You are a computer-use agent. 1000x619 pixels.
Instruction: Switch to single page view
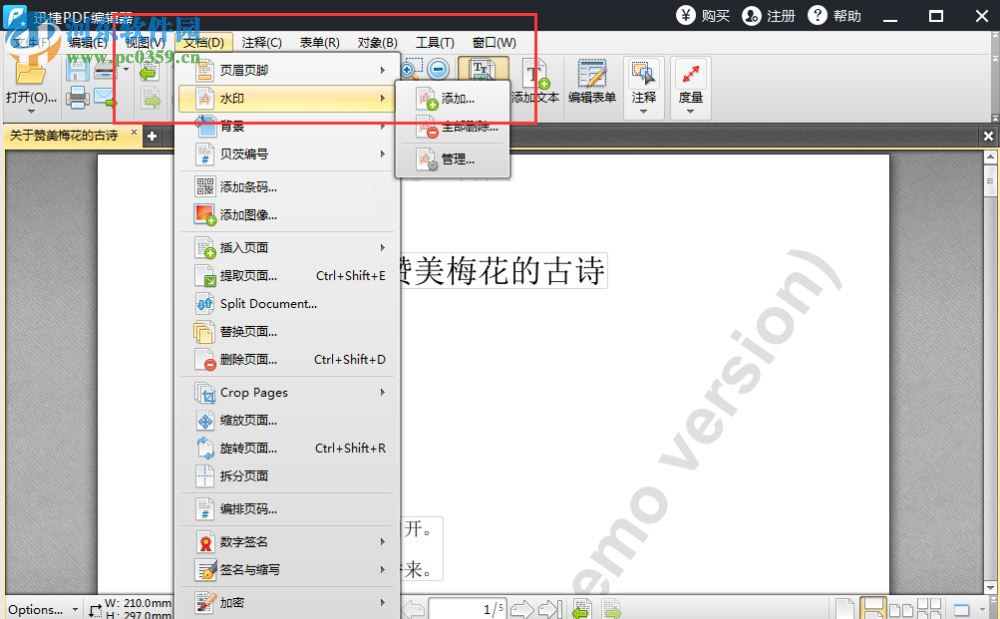[x=845, y=608]
